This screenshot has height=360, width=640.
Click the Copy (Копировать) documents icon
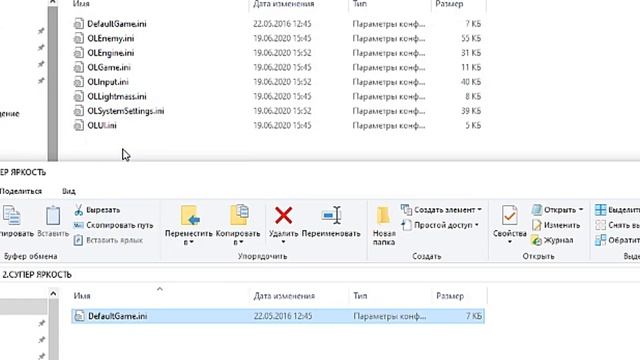11,216
